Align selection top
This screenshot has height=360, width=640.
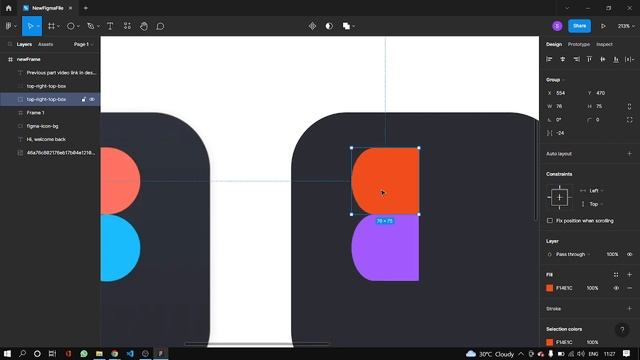(589, 59)
